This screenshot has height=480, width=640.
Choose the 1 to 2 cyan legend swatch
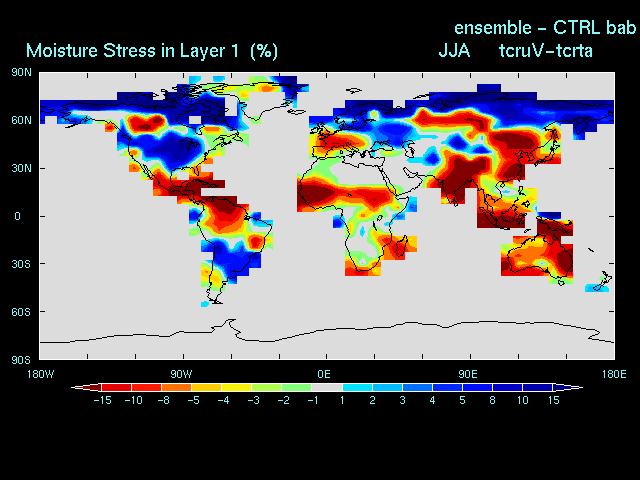click(x=358, y=387)
